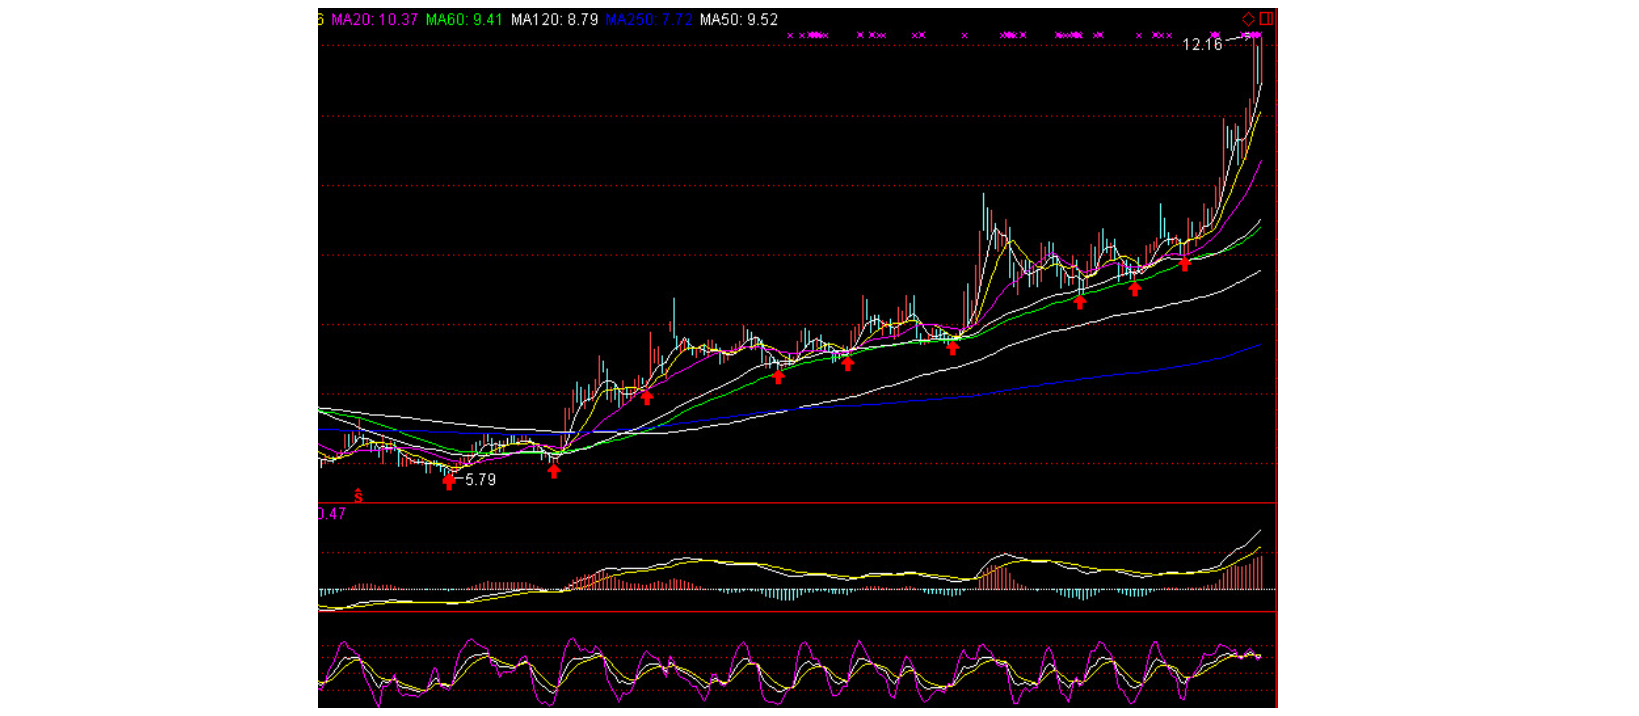Select the blue MA250 indicator label

[648, 20]
